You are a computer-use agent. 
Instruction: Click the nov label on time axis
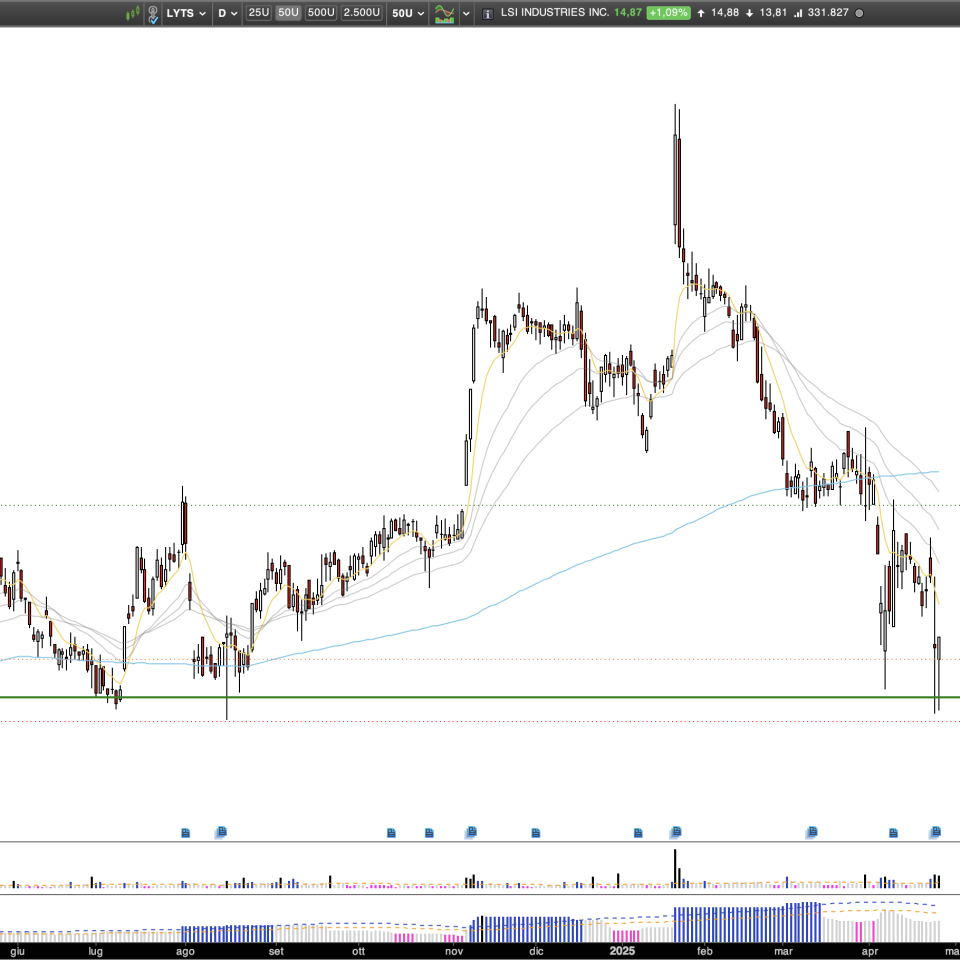click(x=454, y=951)
